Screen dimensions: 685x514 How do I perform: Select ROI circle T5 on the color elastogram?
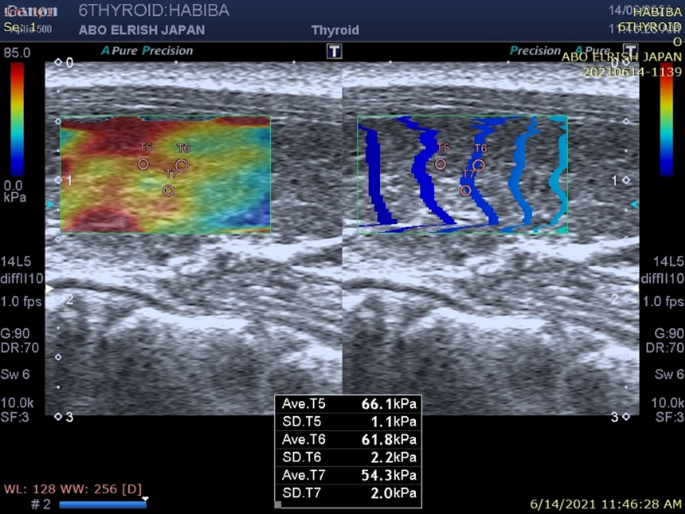pyautogui.click(x=143, y=164)
